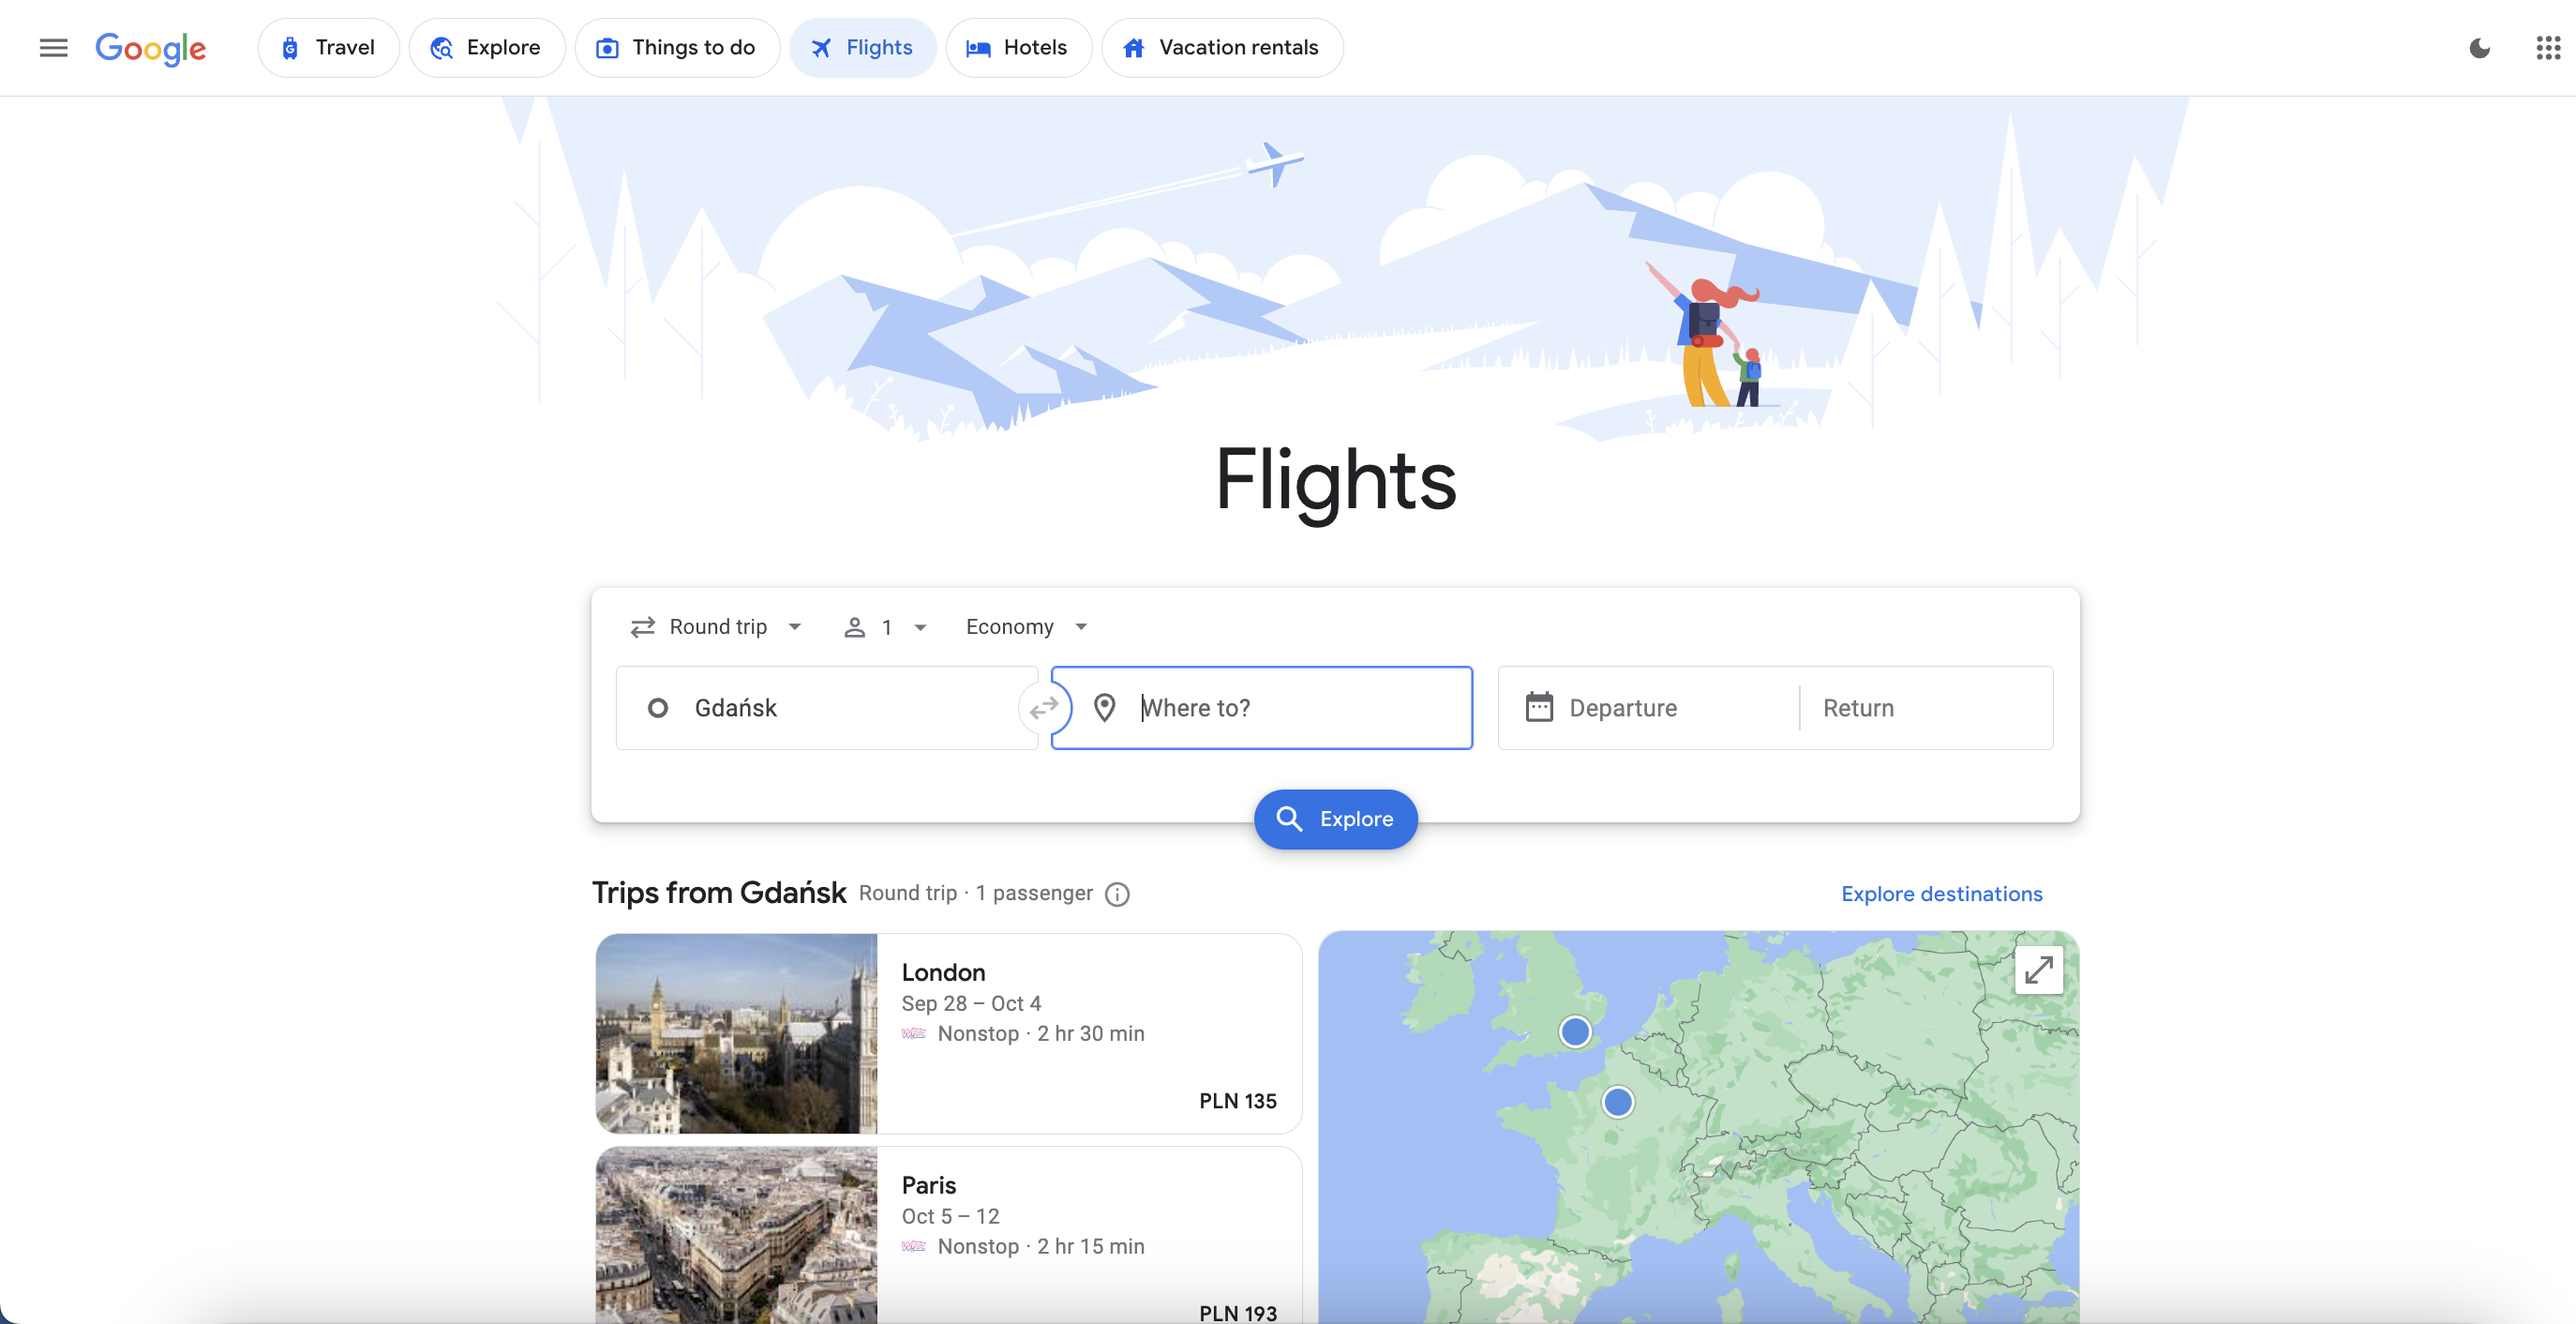Select the Things to do page

(677, 47)
